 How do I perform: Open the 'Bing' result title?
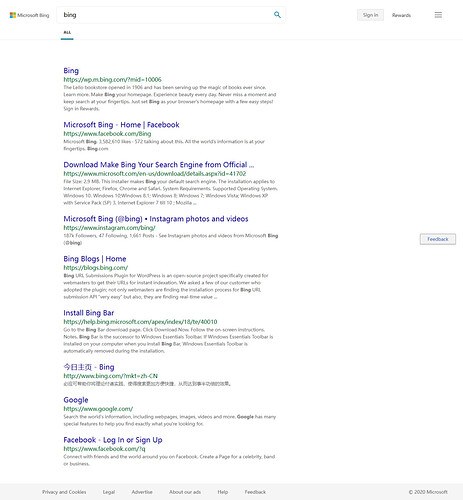click(71, 71)
